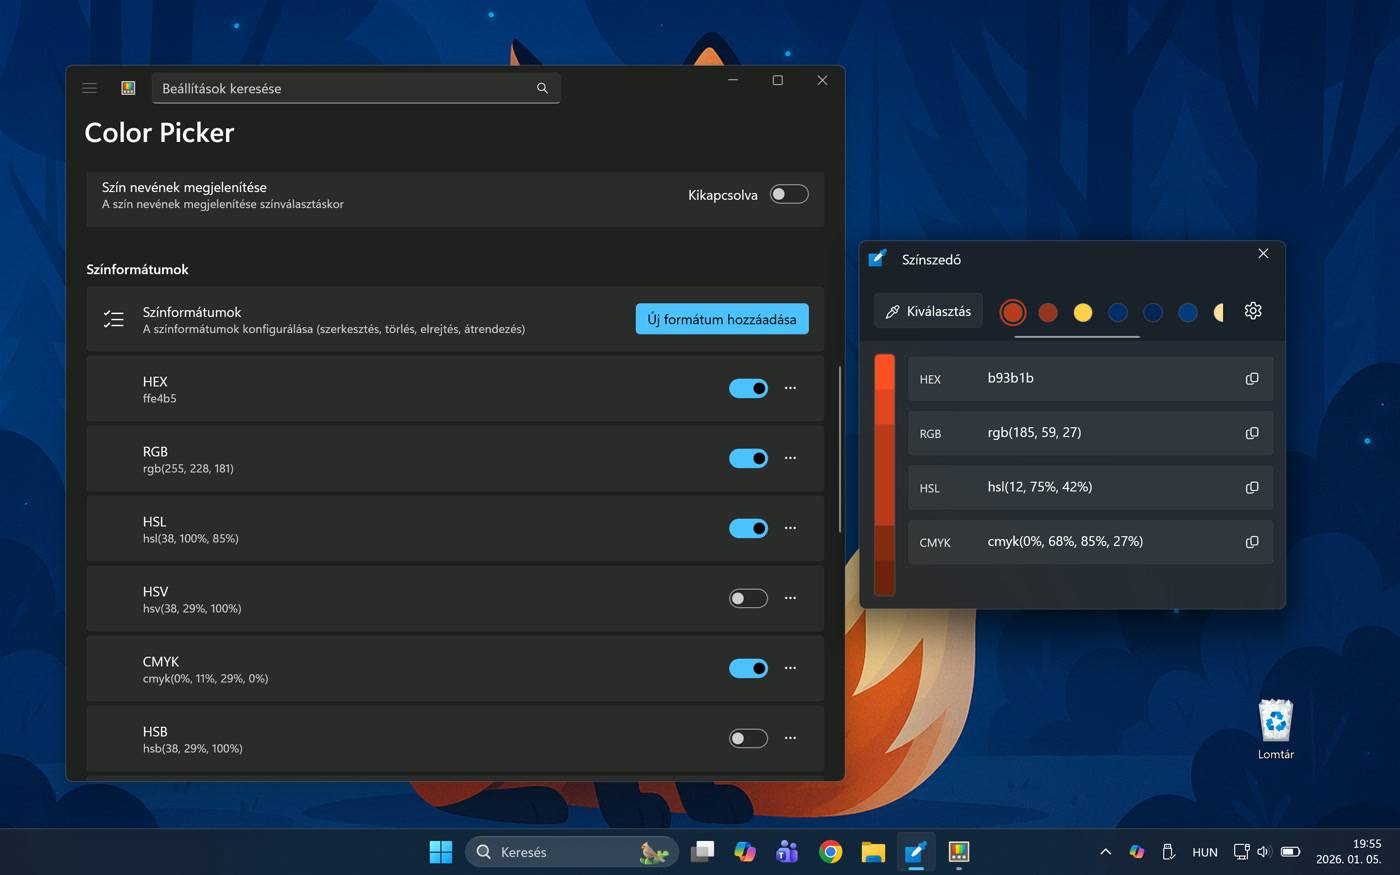Open more options for the RGB format
This screenshot has width=1400, height=875.
point(790,458)
